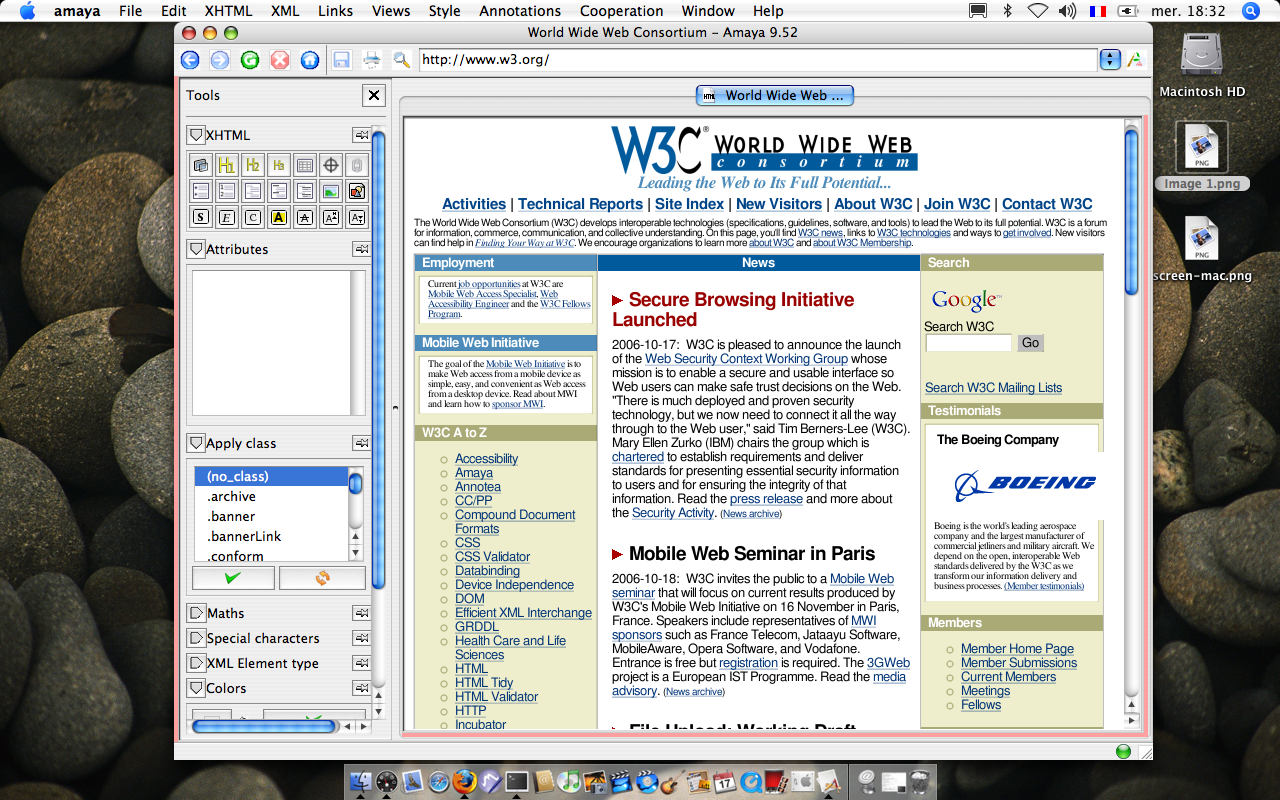Apply strikethrough with the crossed A tool
Image resolution: width=1280 pixels, height=800 pixels.
point(305,217)
